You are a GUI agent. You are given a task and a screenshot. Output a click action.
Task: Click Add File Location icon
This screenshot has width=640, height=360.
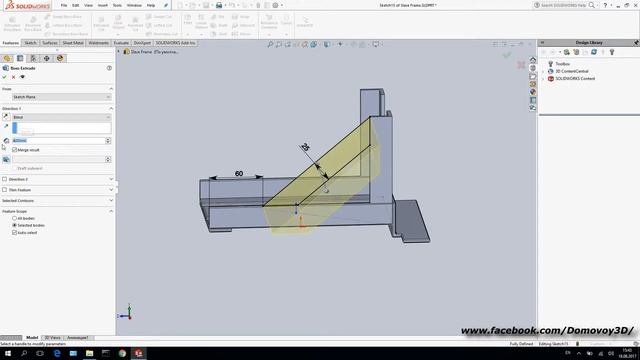point(576,52)
